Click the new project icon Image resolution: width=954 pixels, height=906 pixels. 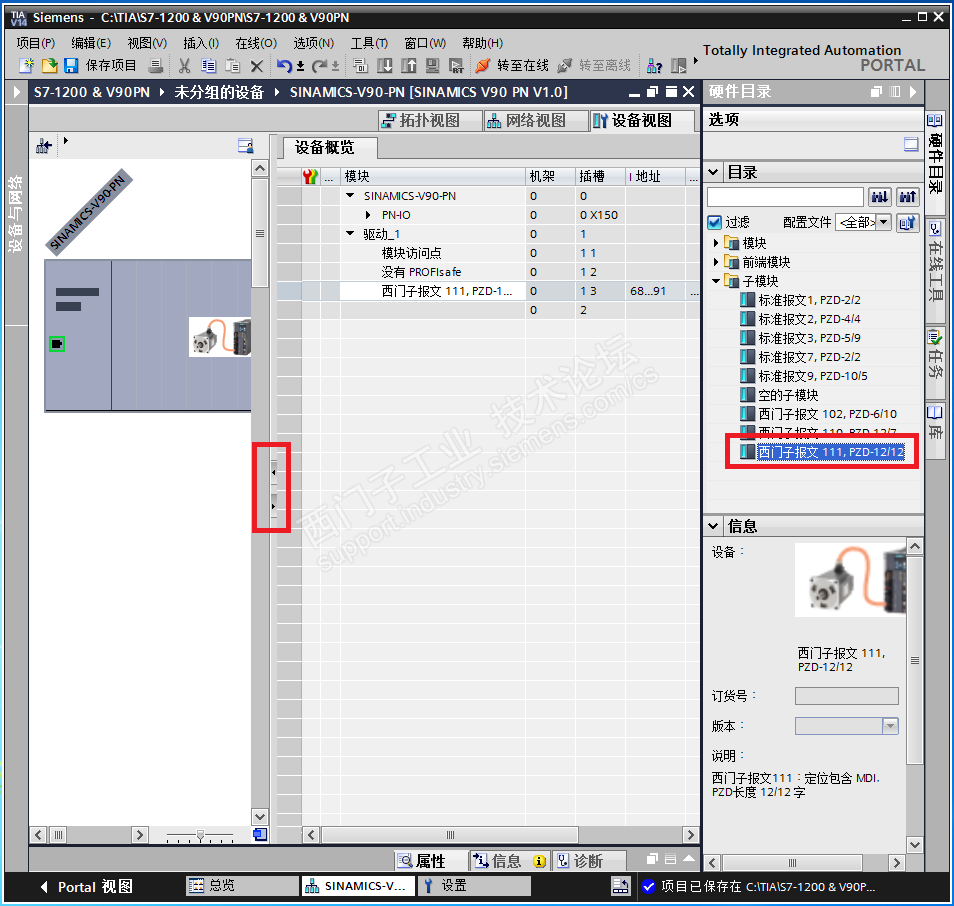tap(27, 66)
